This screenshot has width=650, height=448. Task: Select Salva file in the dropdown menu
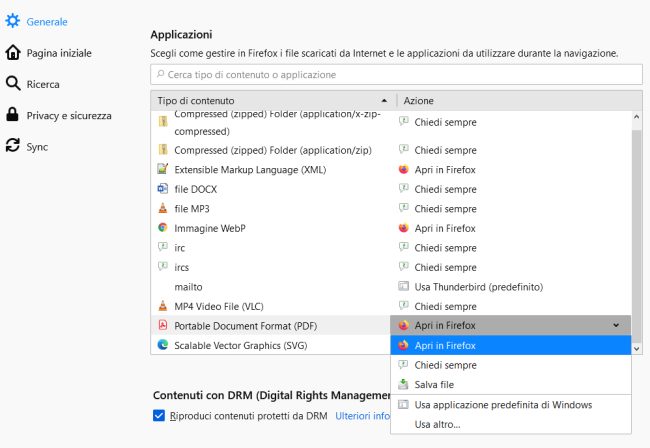(510, 384)
